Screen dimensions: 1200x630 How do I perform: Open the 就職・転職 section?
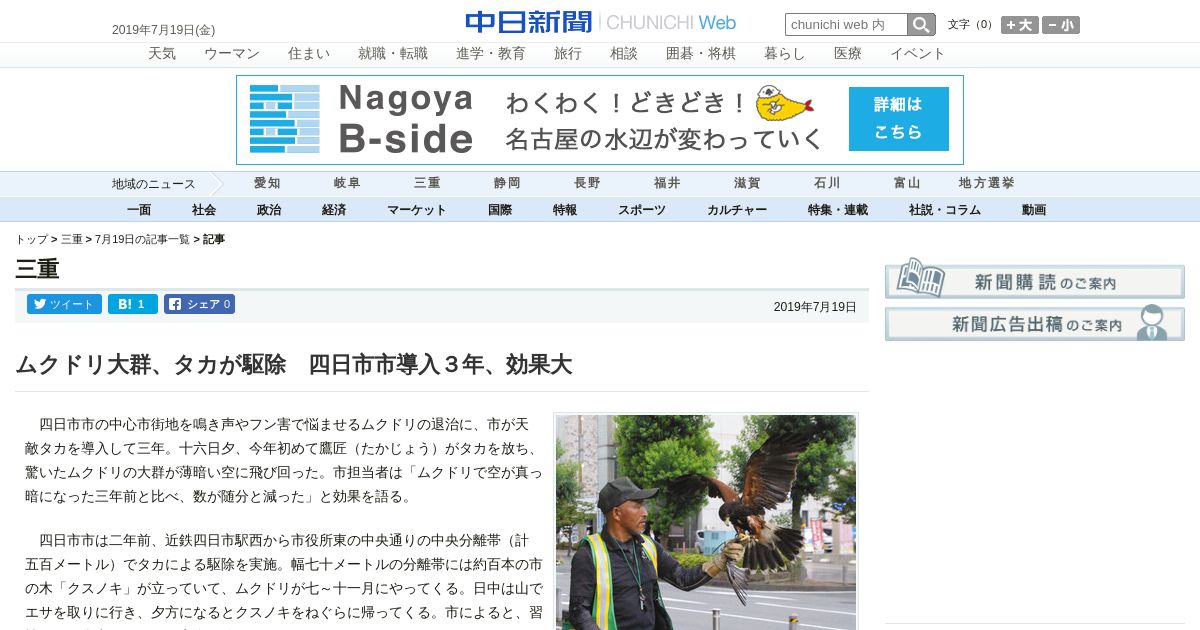[x=393, y=54]
